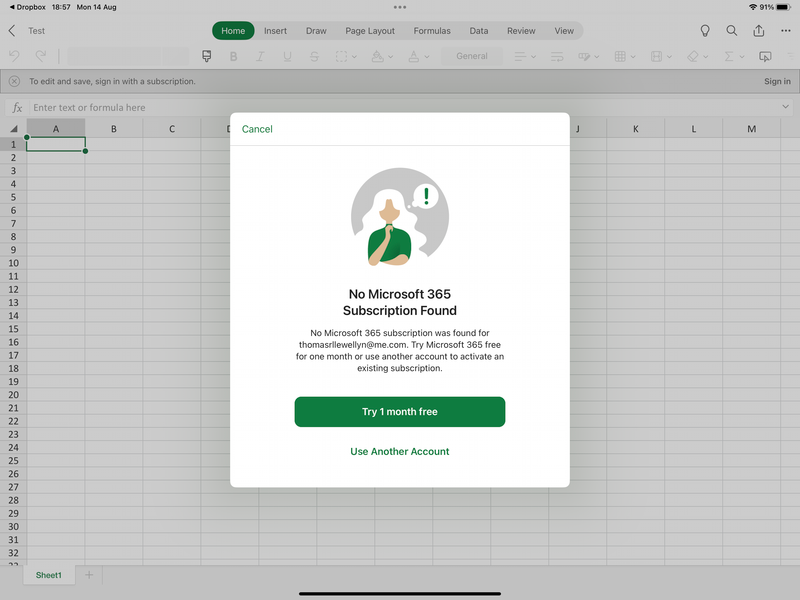Tap Cancel in the subscription dialog
800x600 pixels.
(257, 129)
